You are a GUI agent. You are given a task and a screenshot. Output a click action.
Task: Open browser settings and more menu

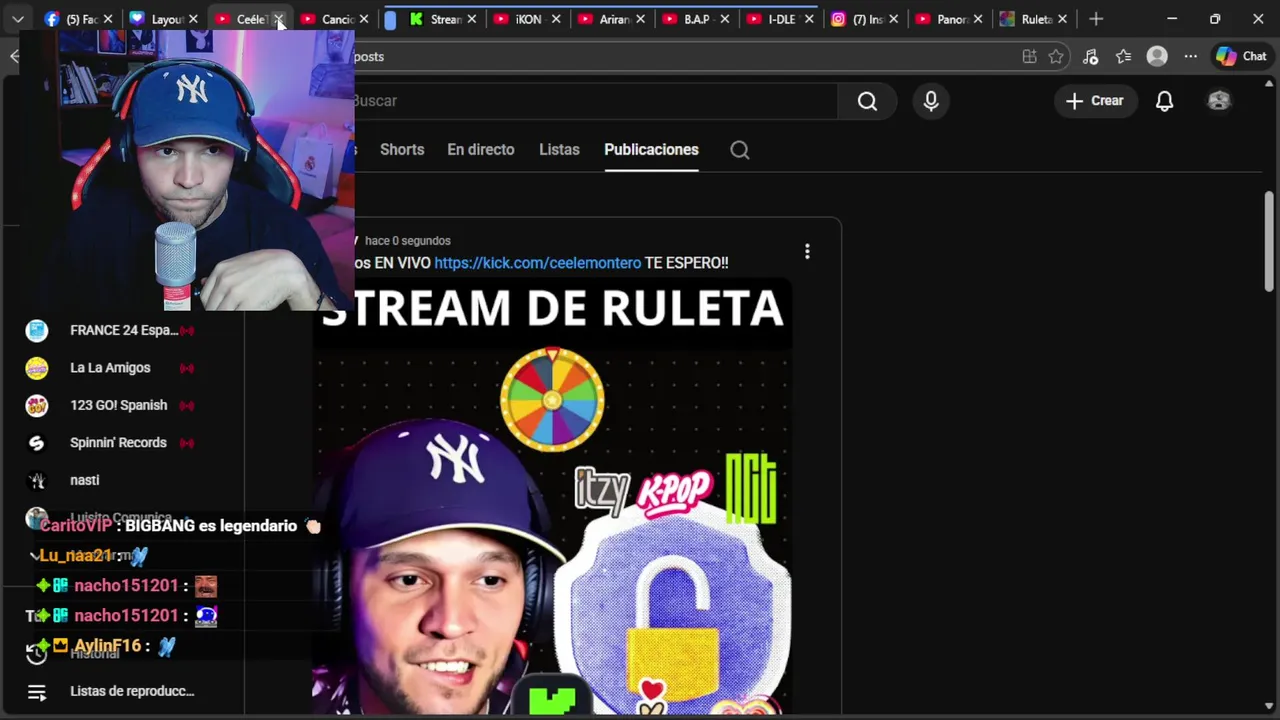pyautogui.click(x=1190, y=57)
